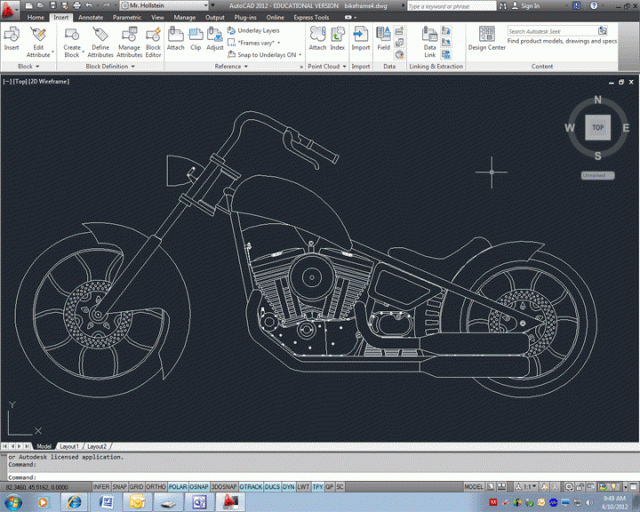Open the annotation scale 1:1 dropdown

pyautogui.click(x=527, y=487)
